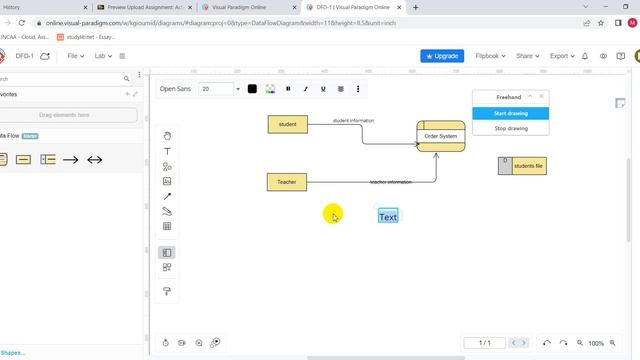Click the cloud save icon beside DFD-1

coord(45,56)
